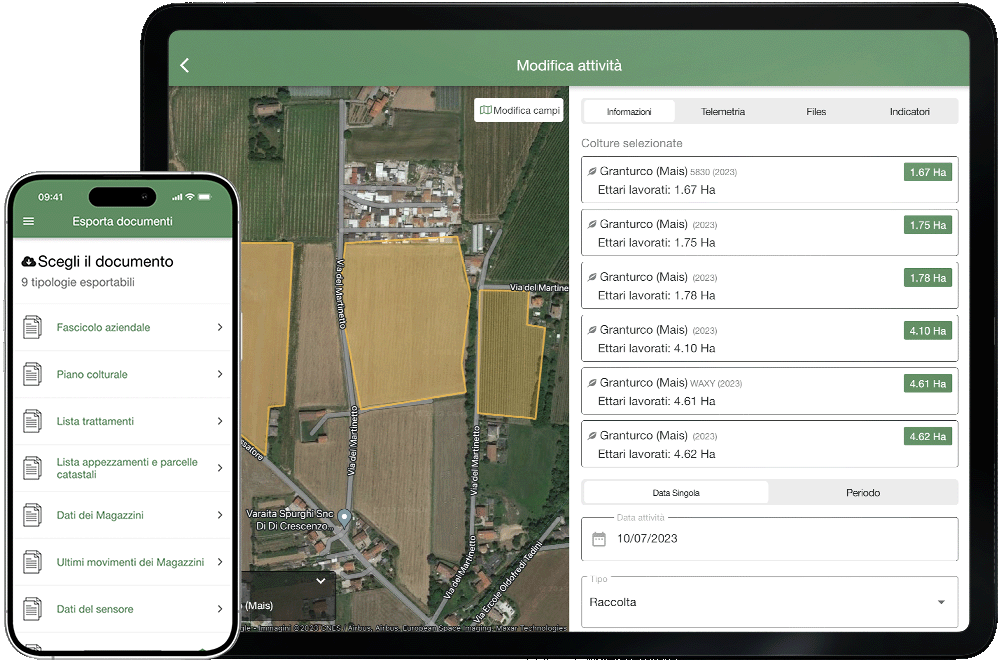Open Dati dei Magazzini document
This screenshot has width=1000, height=666.
pyautogui.click(x=122, y=515)
